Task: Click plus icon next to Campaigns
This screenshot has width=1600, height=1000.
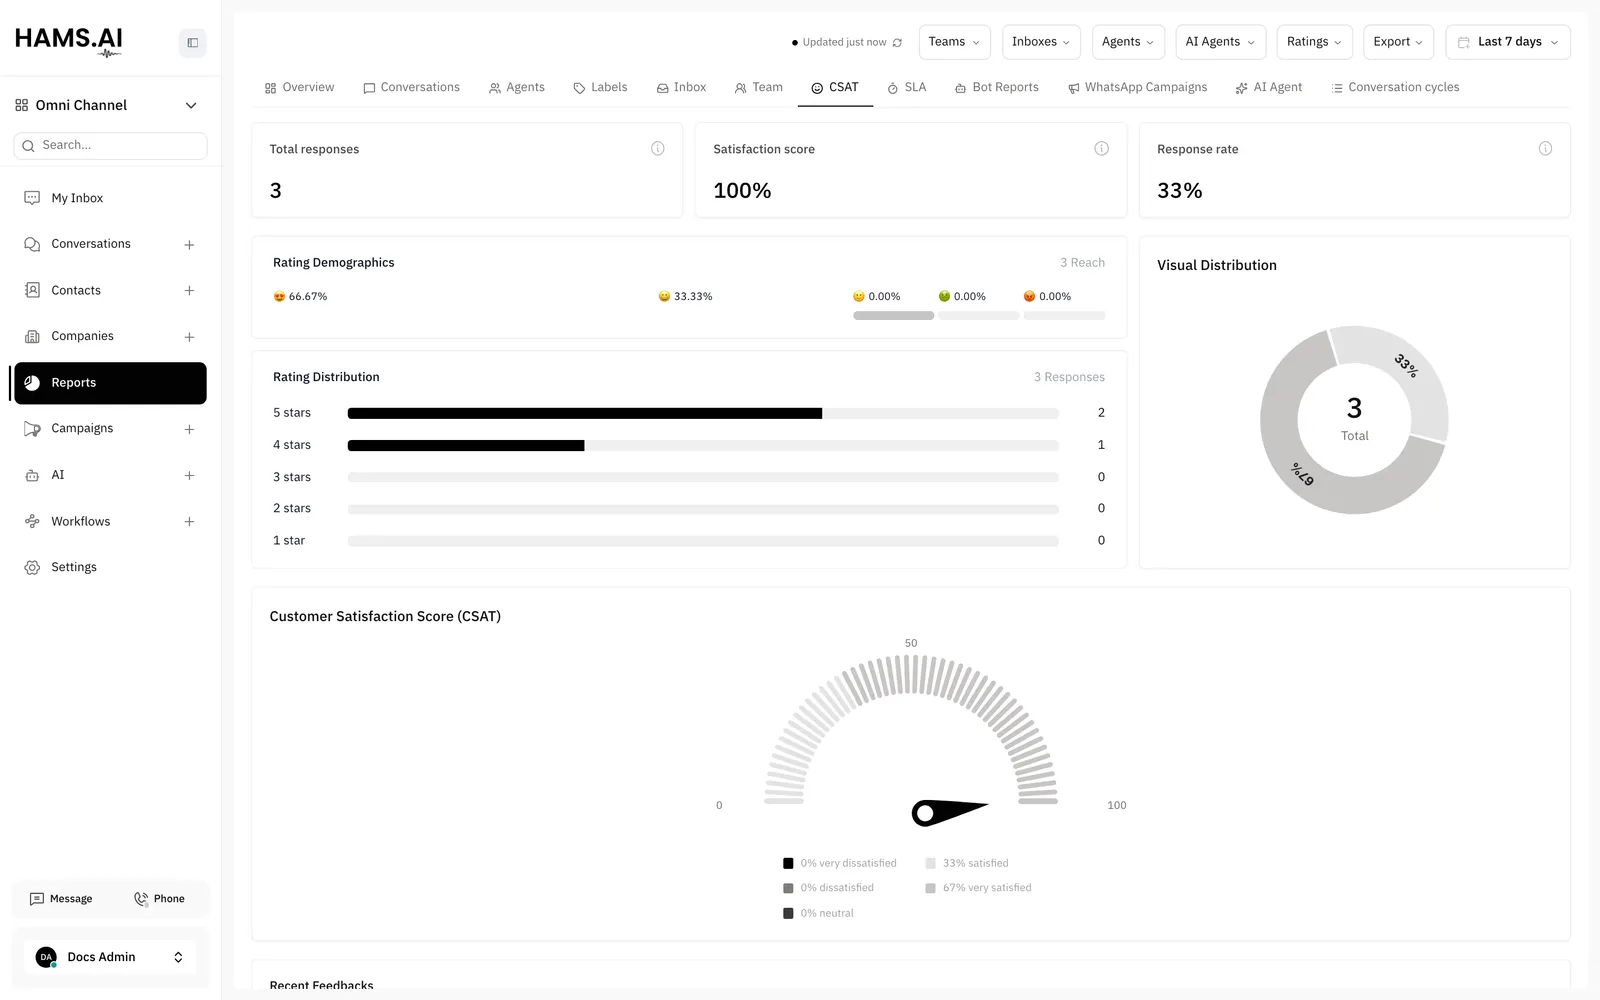Action: [x=189, y=429]
